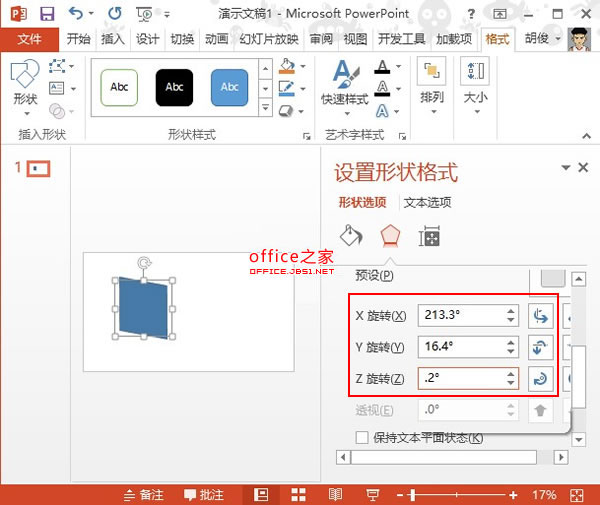Viewport: 600px width, 505px height.
Task: Open the shapes gallery (形状)
Action: point(25,88)
